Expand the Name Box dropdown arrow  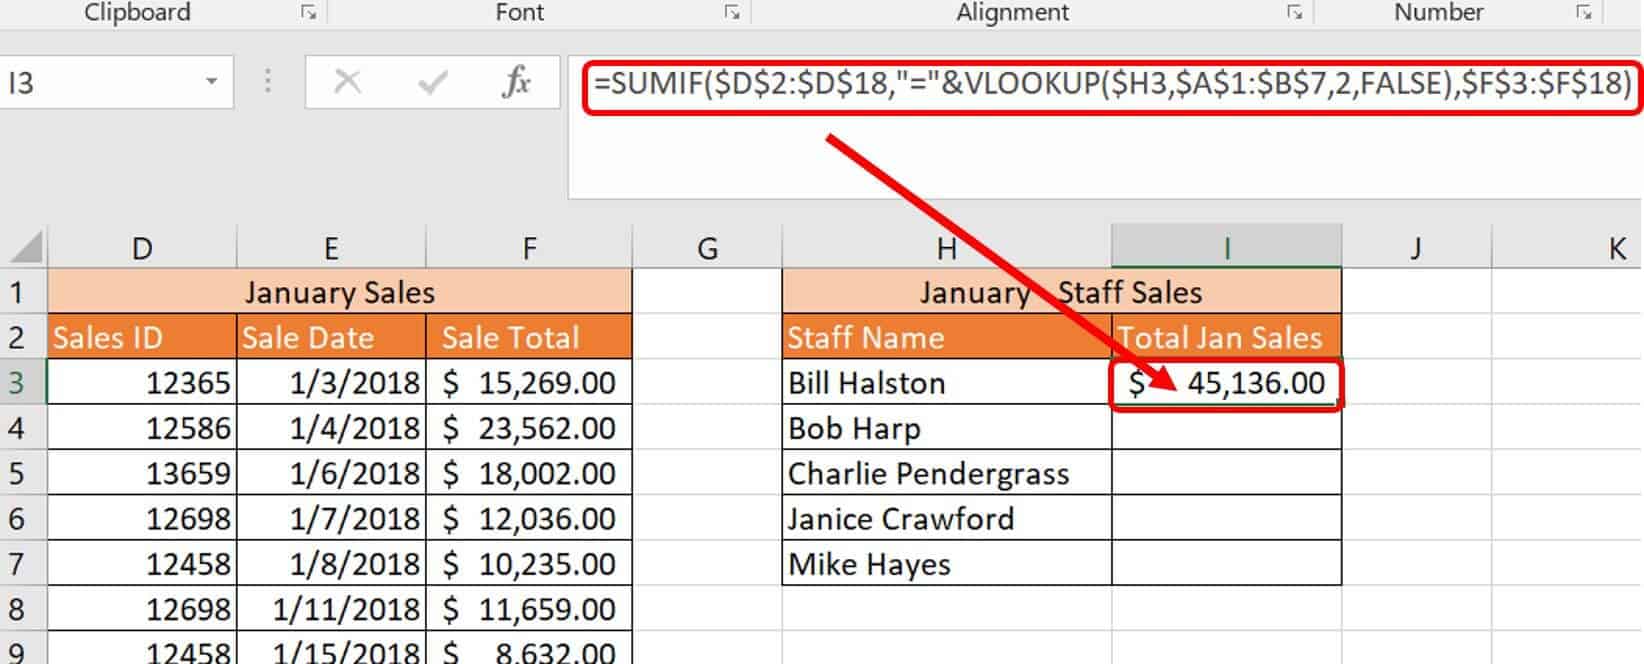point(211,82)
